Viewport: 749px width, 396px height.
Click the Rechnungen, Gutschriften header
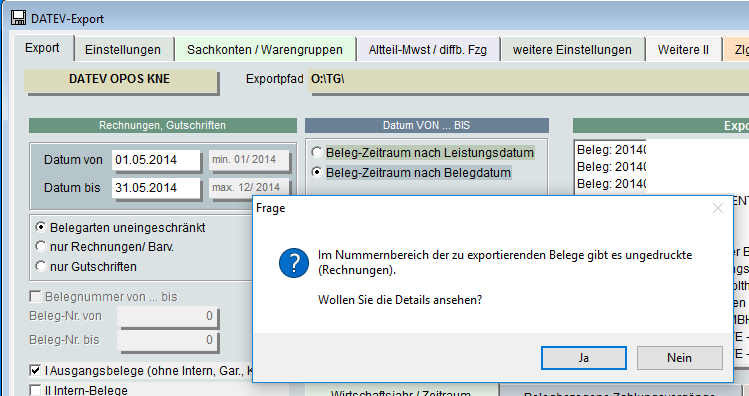coord(162,125)
